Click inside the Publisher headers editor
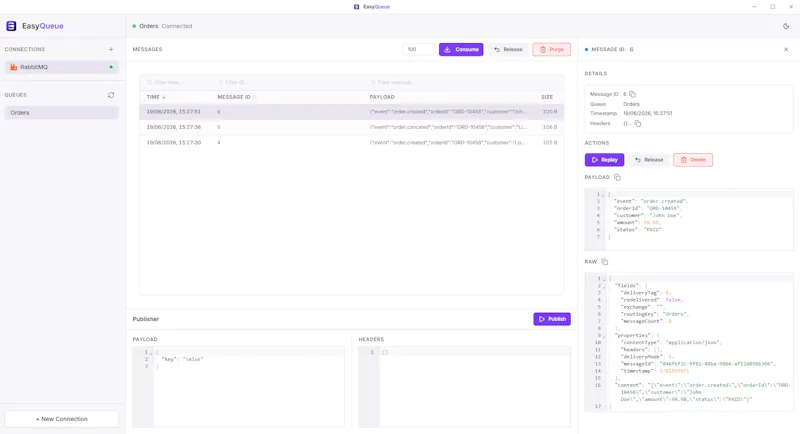800x434 pixels. [x=474, y=387]
